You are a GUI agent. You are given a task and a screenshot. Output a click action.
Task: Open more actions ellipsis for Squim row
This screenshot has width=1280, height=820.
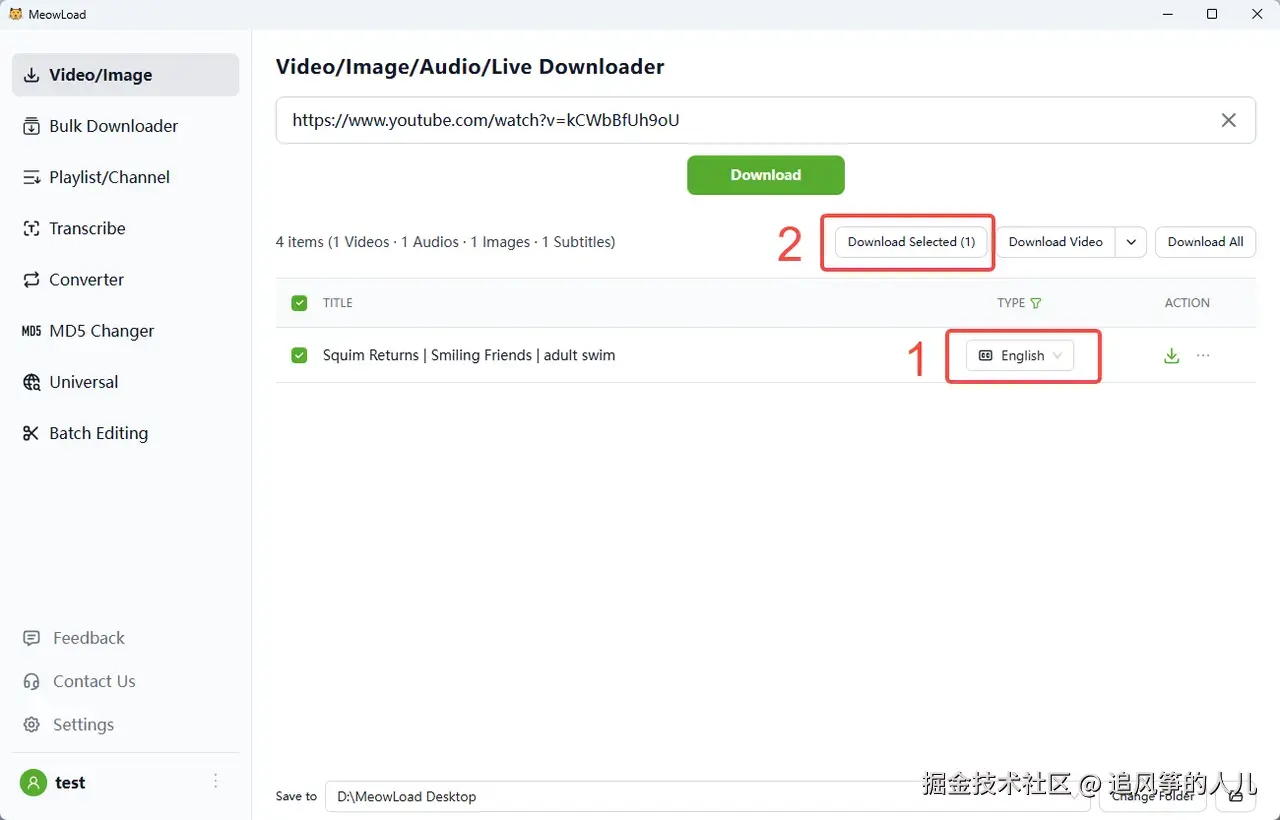coord(1203,356)
